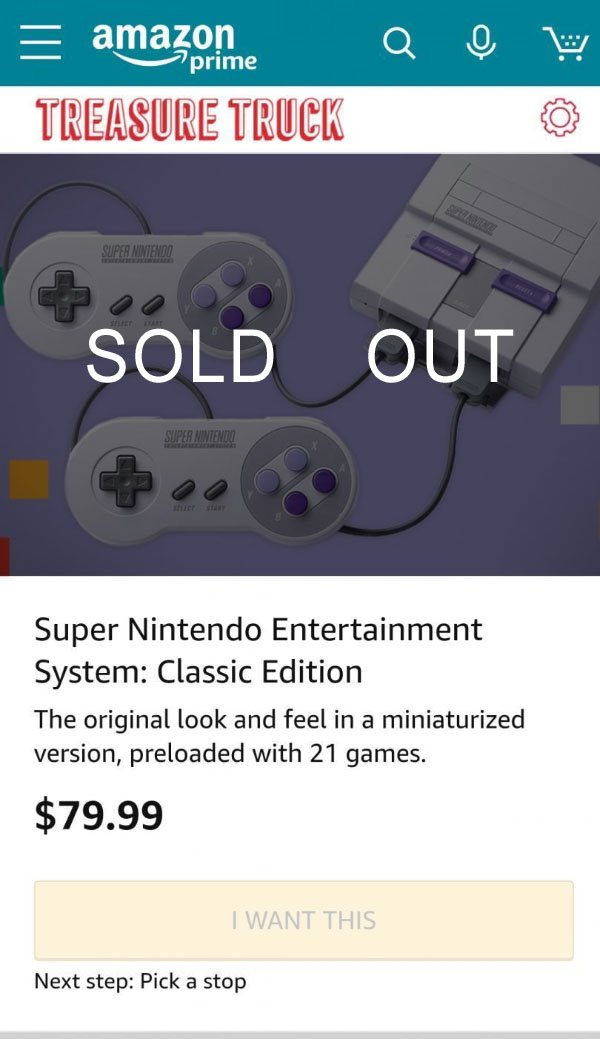Screen dimensions: 600x1039
Task: Tap the Next step: Pick a stop text
Action: [140, 981]
